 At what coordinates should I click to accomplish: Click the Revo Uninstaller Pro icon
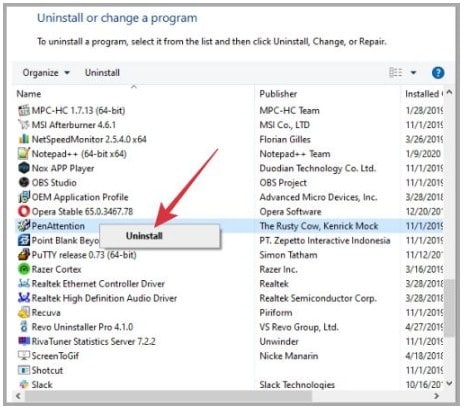(24, 327)
